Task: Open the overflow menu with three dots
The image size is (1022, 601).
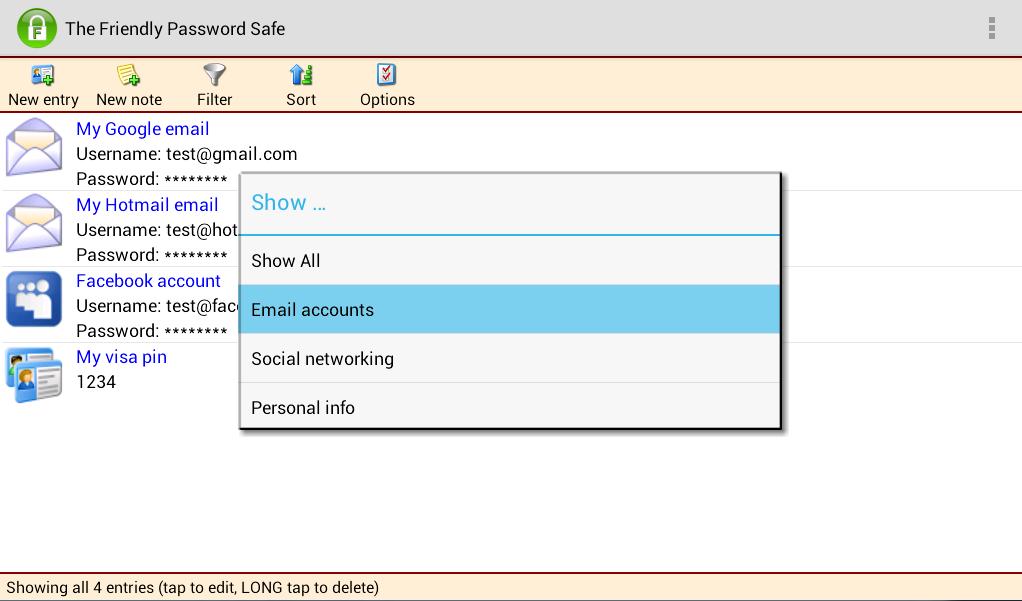Action: click(x=991, y=28)
